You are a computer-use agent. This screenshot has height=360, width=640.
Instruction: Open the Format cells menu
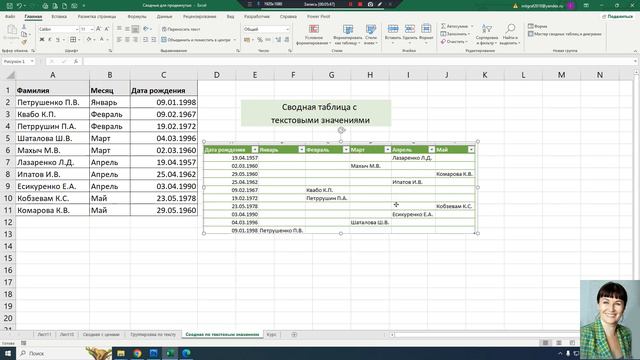[426, 35]
